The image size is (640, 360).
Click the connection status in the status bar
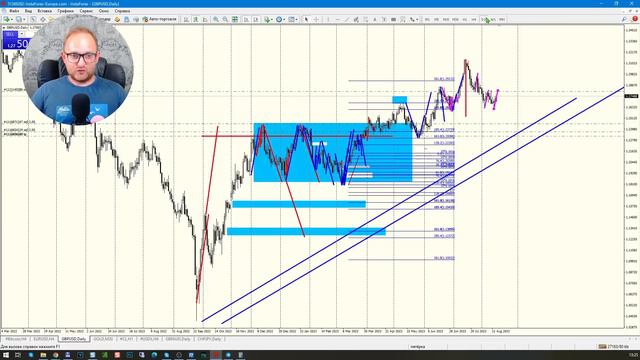[x=613, y=347]
